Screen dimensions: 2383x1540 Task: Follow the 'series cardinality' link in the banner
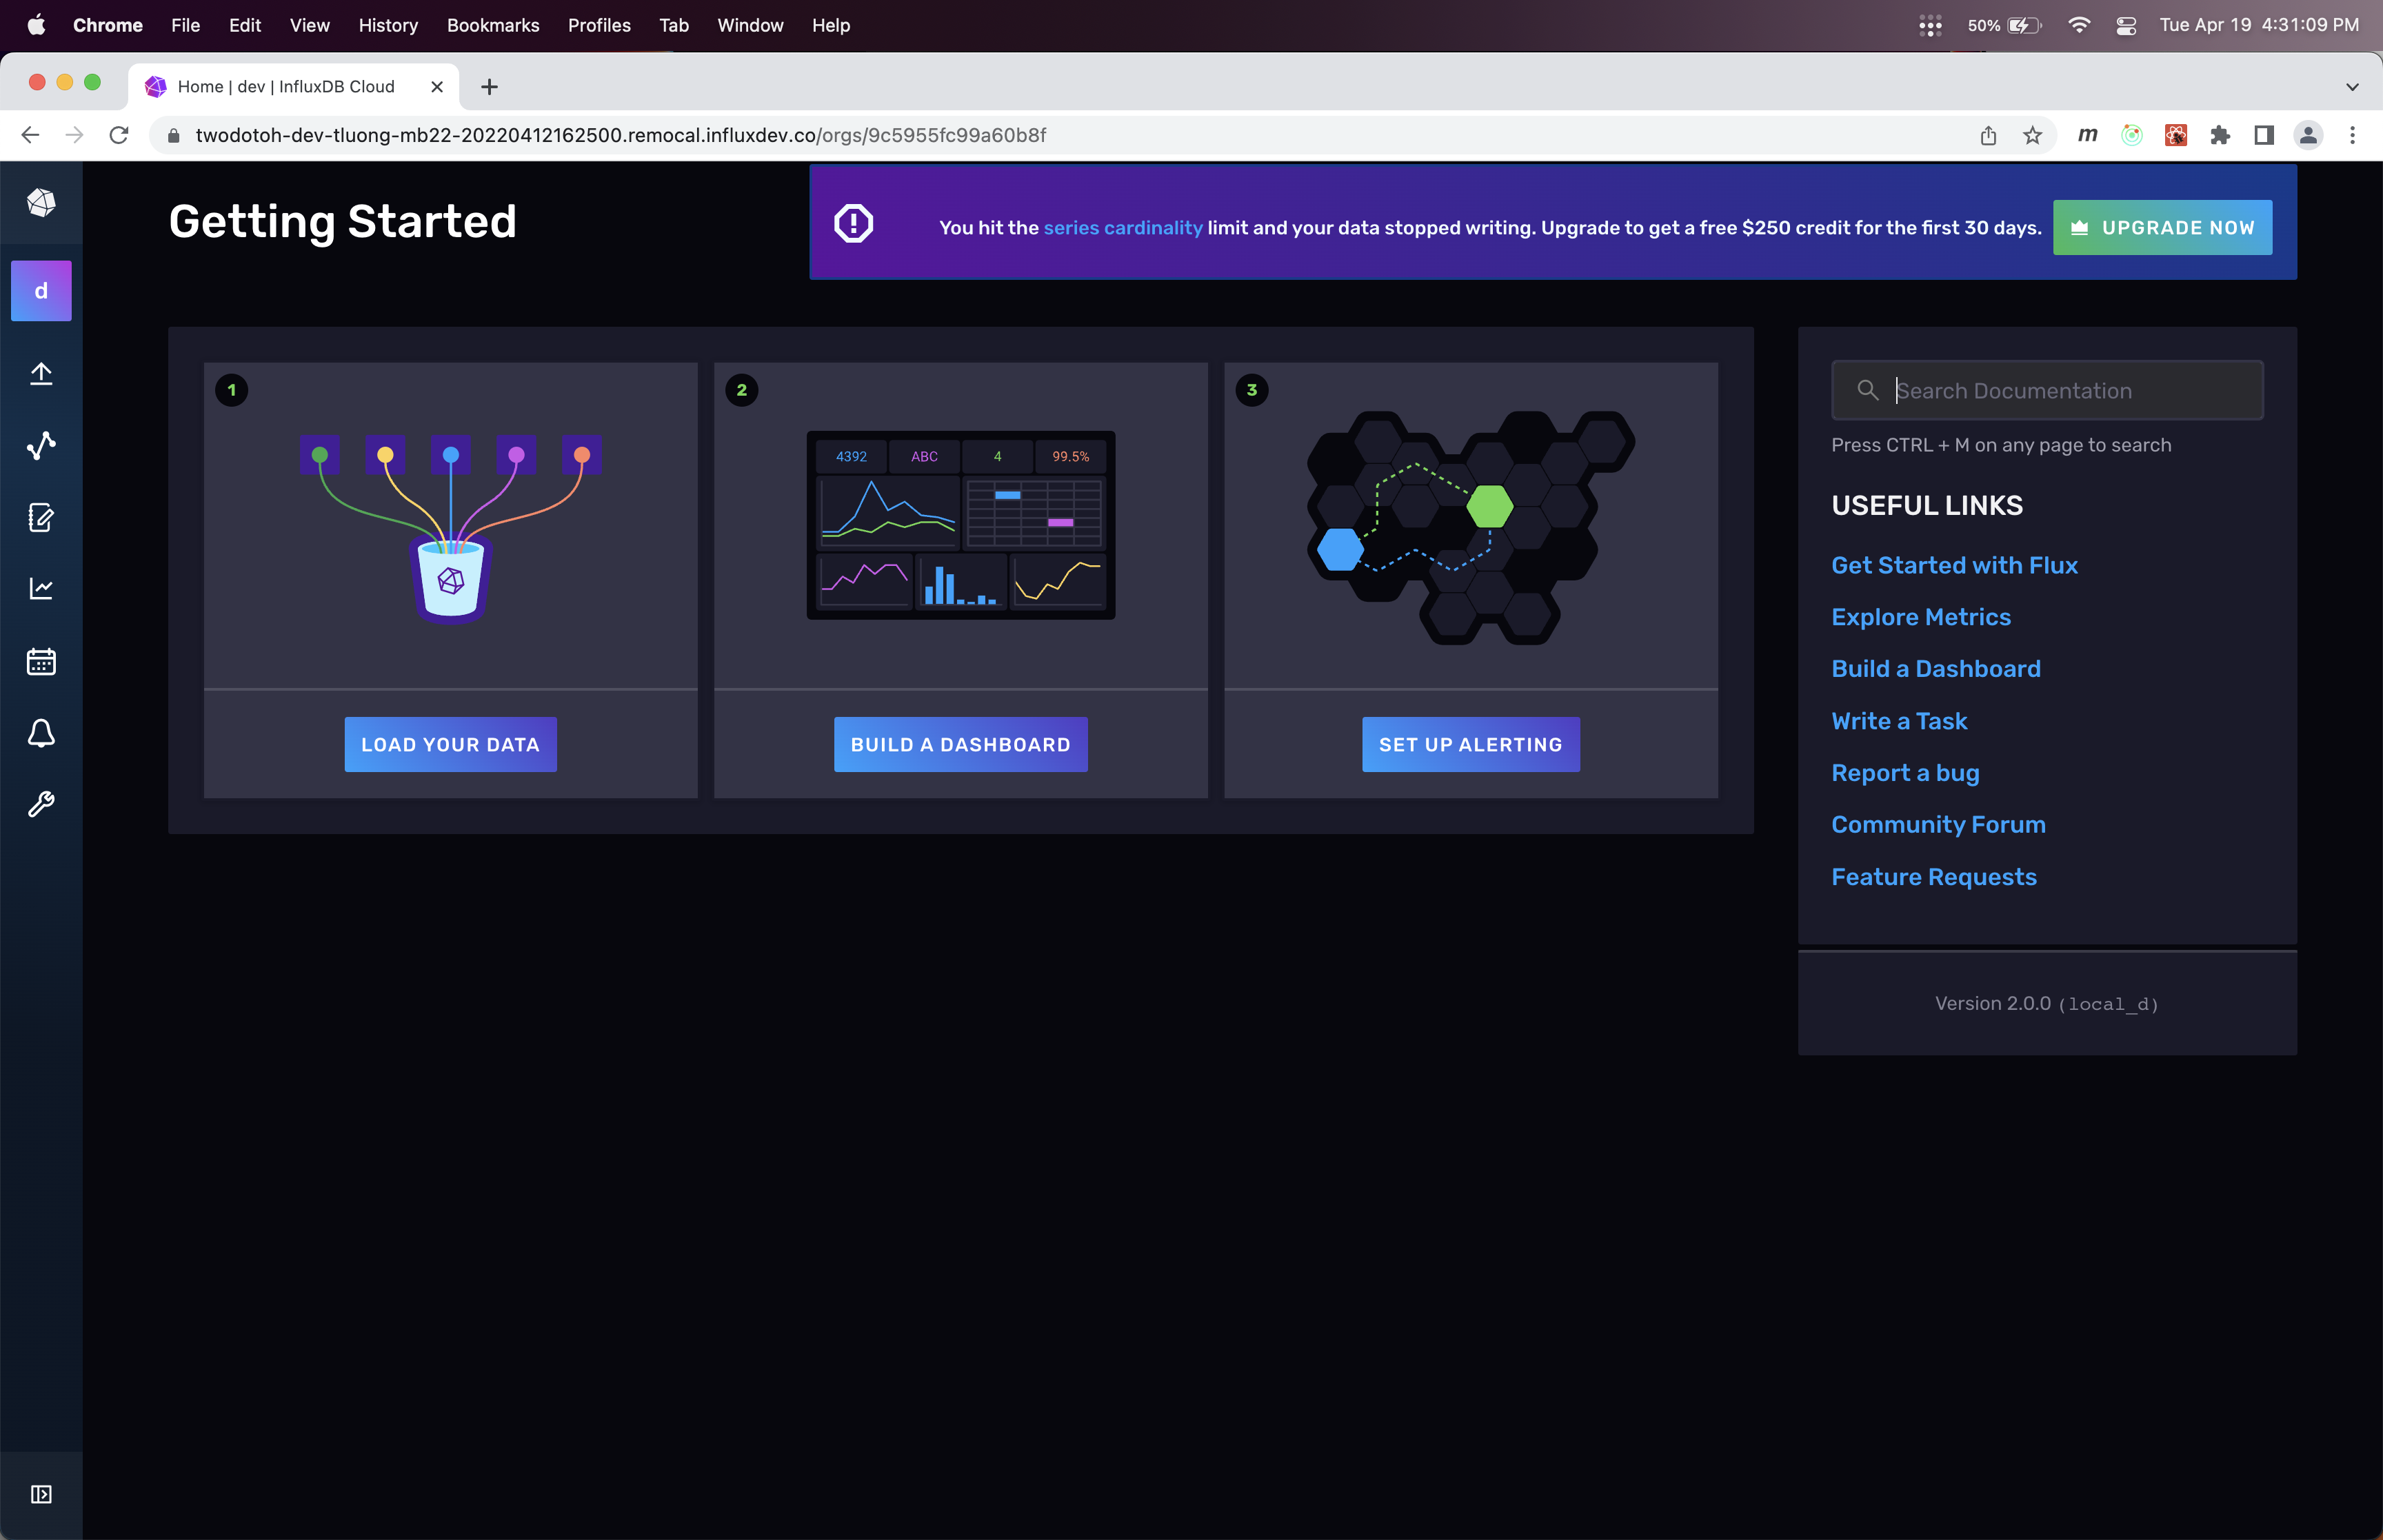pos(1122,228)
